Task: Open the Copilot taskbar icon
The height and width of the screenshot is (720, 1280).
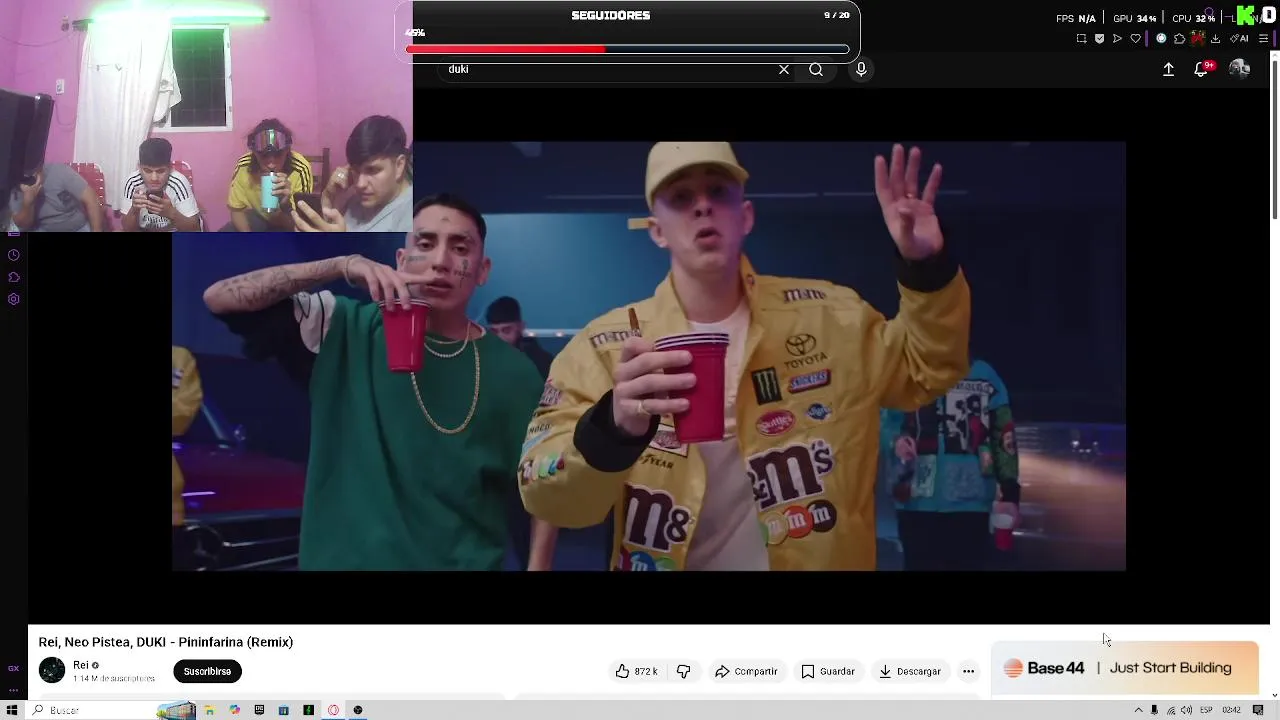Action: point(234,710)
